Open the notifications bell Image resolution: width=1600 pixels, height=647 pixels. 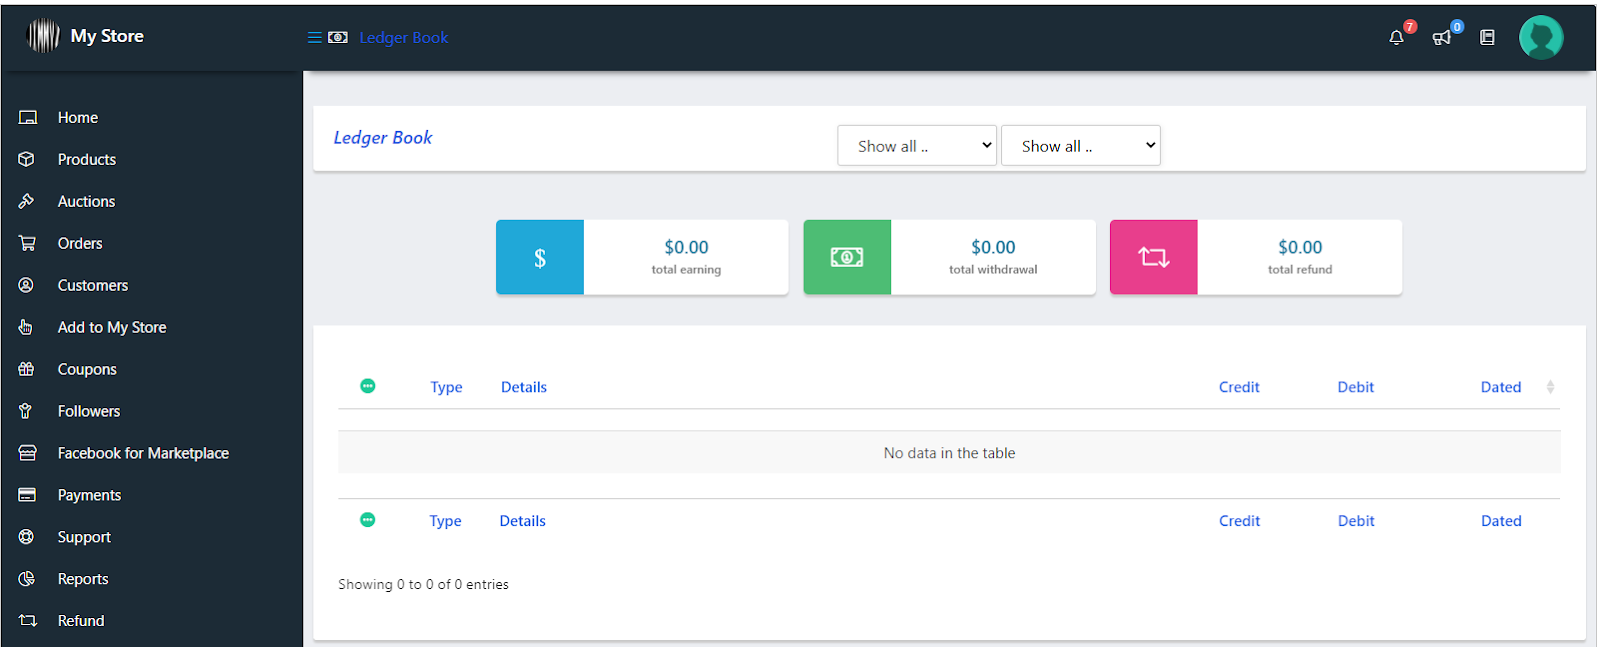[x=1396, y=38]
